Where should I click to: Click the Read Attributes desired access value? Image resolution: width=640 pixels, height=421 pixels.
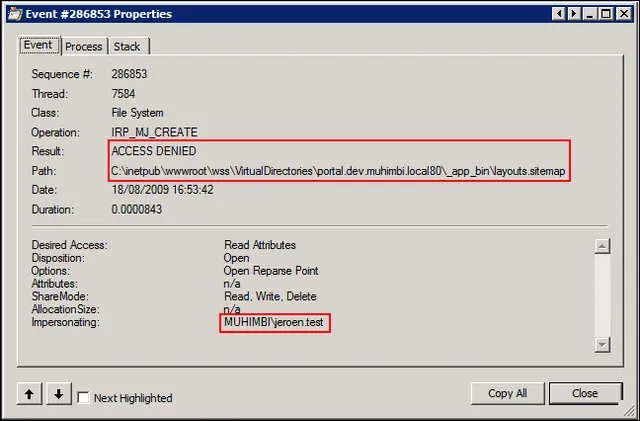click(260, 245)
